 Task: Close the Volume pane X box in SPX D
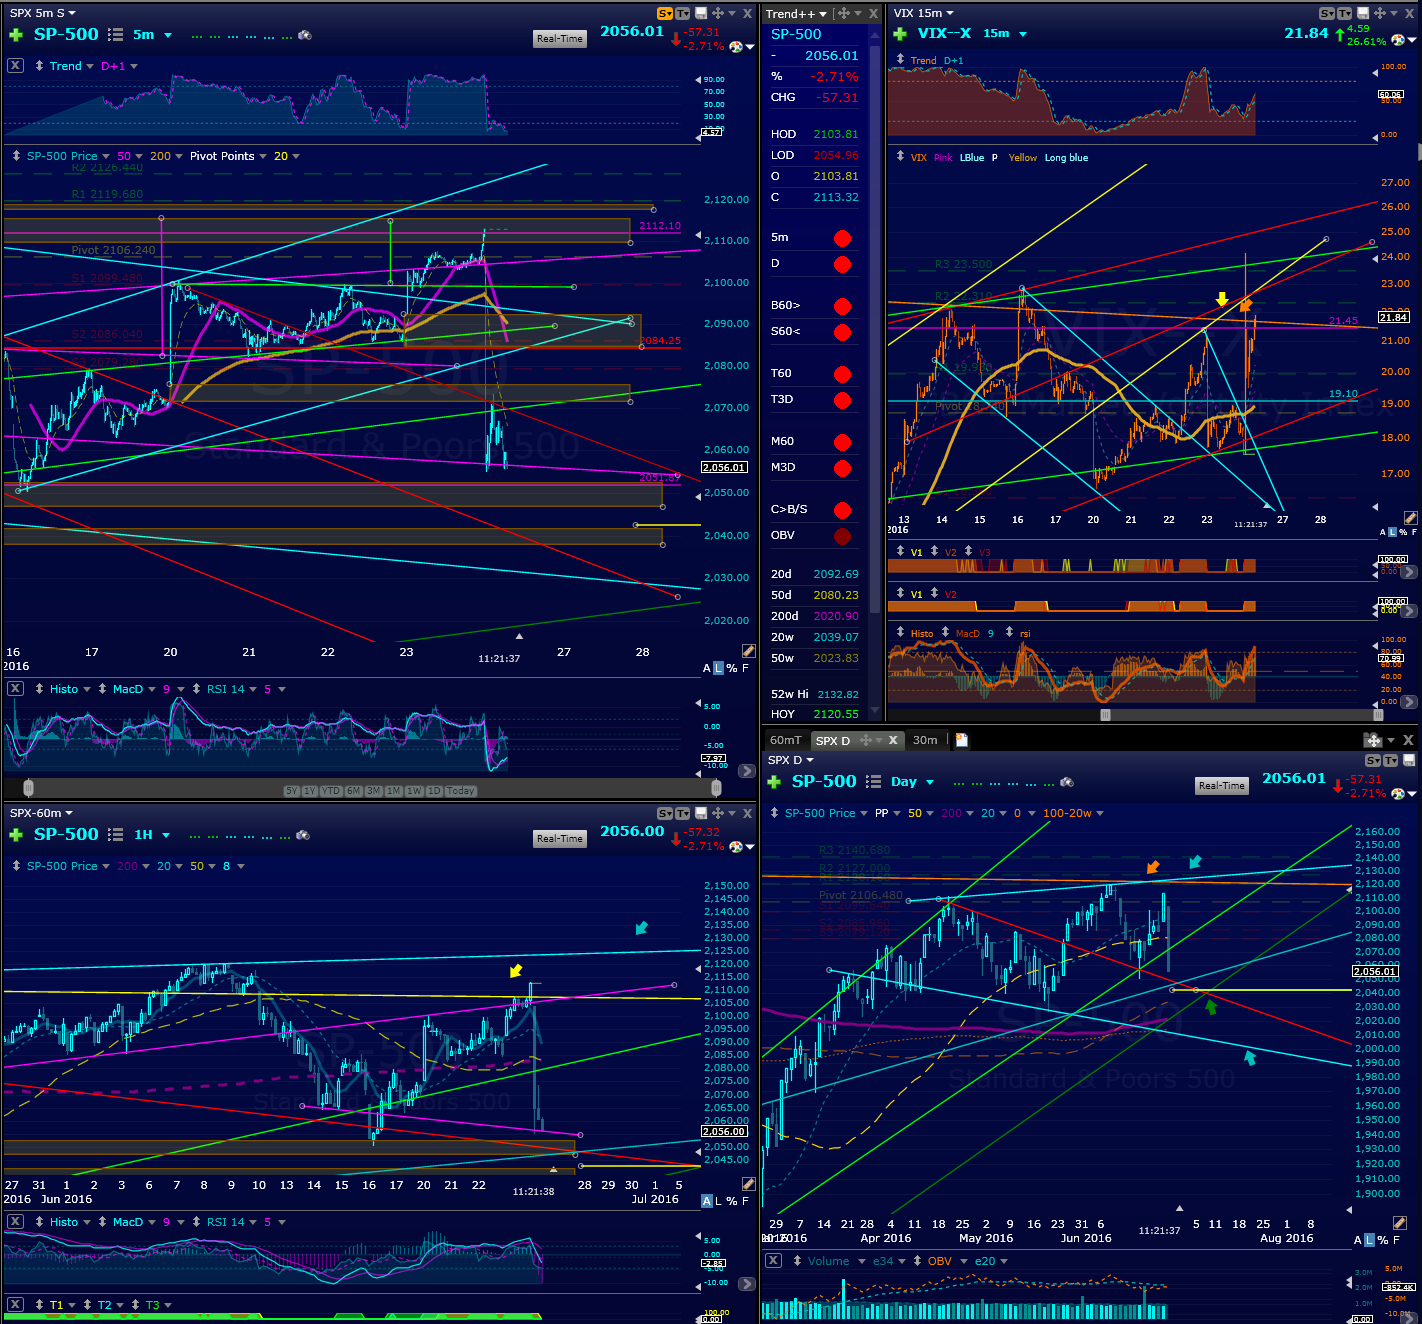tap(774, 1261)
